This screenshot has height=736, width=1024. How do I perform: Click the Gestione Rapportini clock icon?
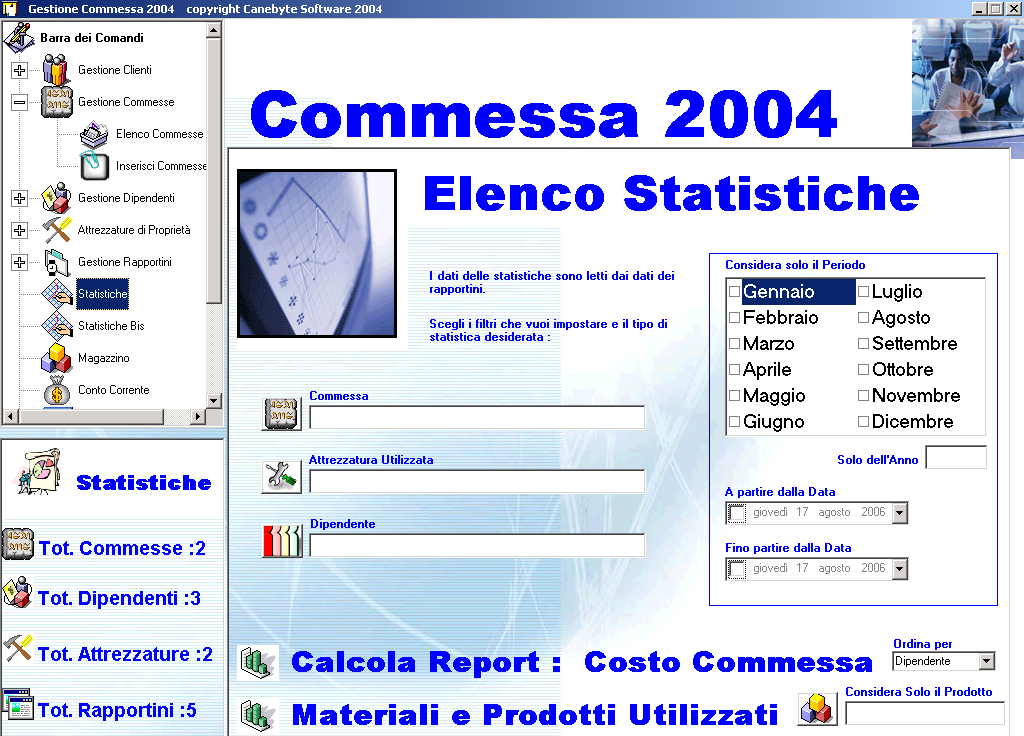click(56, 262)
